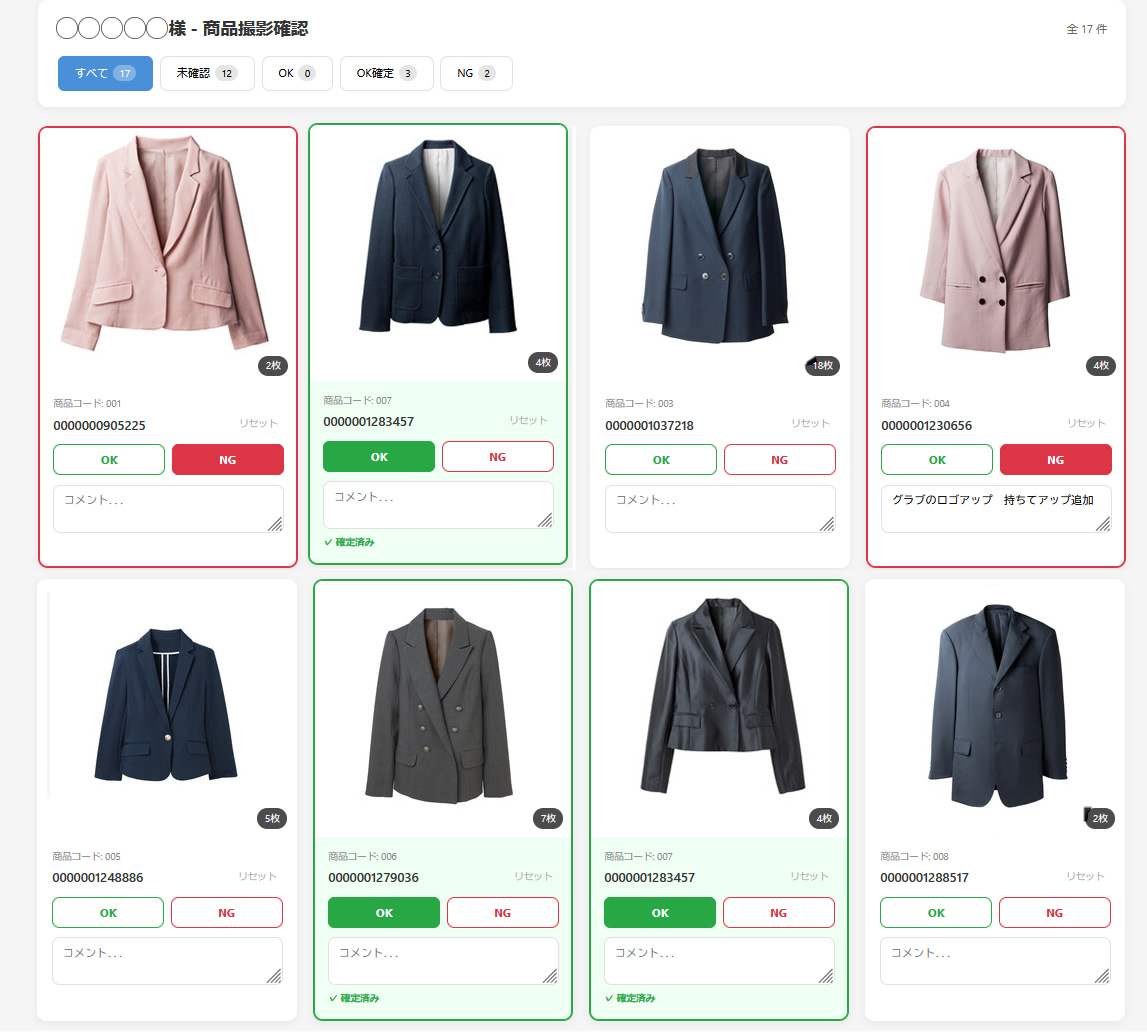
Task: Reset the status of item 004
Action: [1086, 423]
